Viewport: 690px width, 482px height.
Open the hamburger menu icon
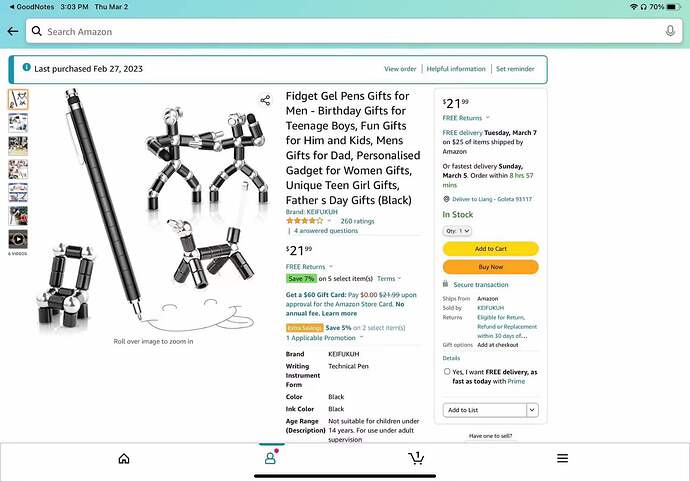coord(562,458)
